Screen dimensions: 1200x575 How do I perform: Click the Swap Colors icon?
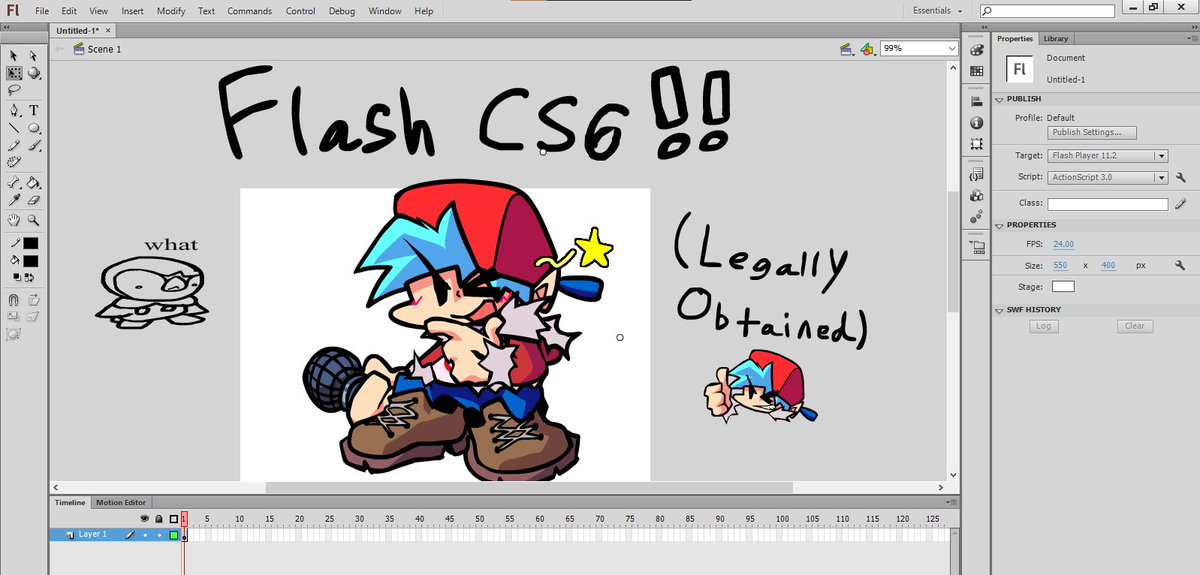tap(29, 276)
